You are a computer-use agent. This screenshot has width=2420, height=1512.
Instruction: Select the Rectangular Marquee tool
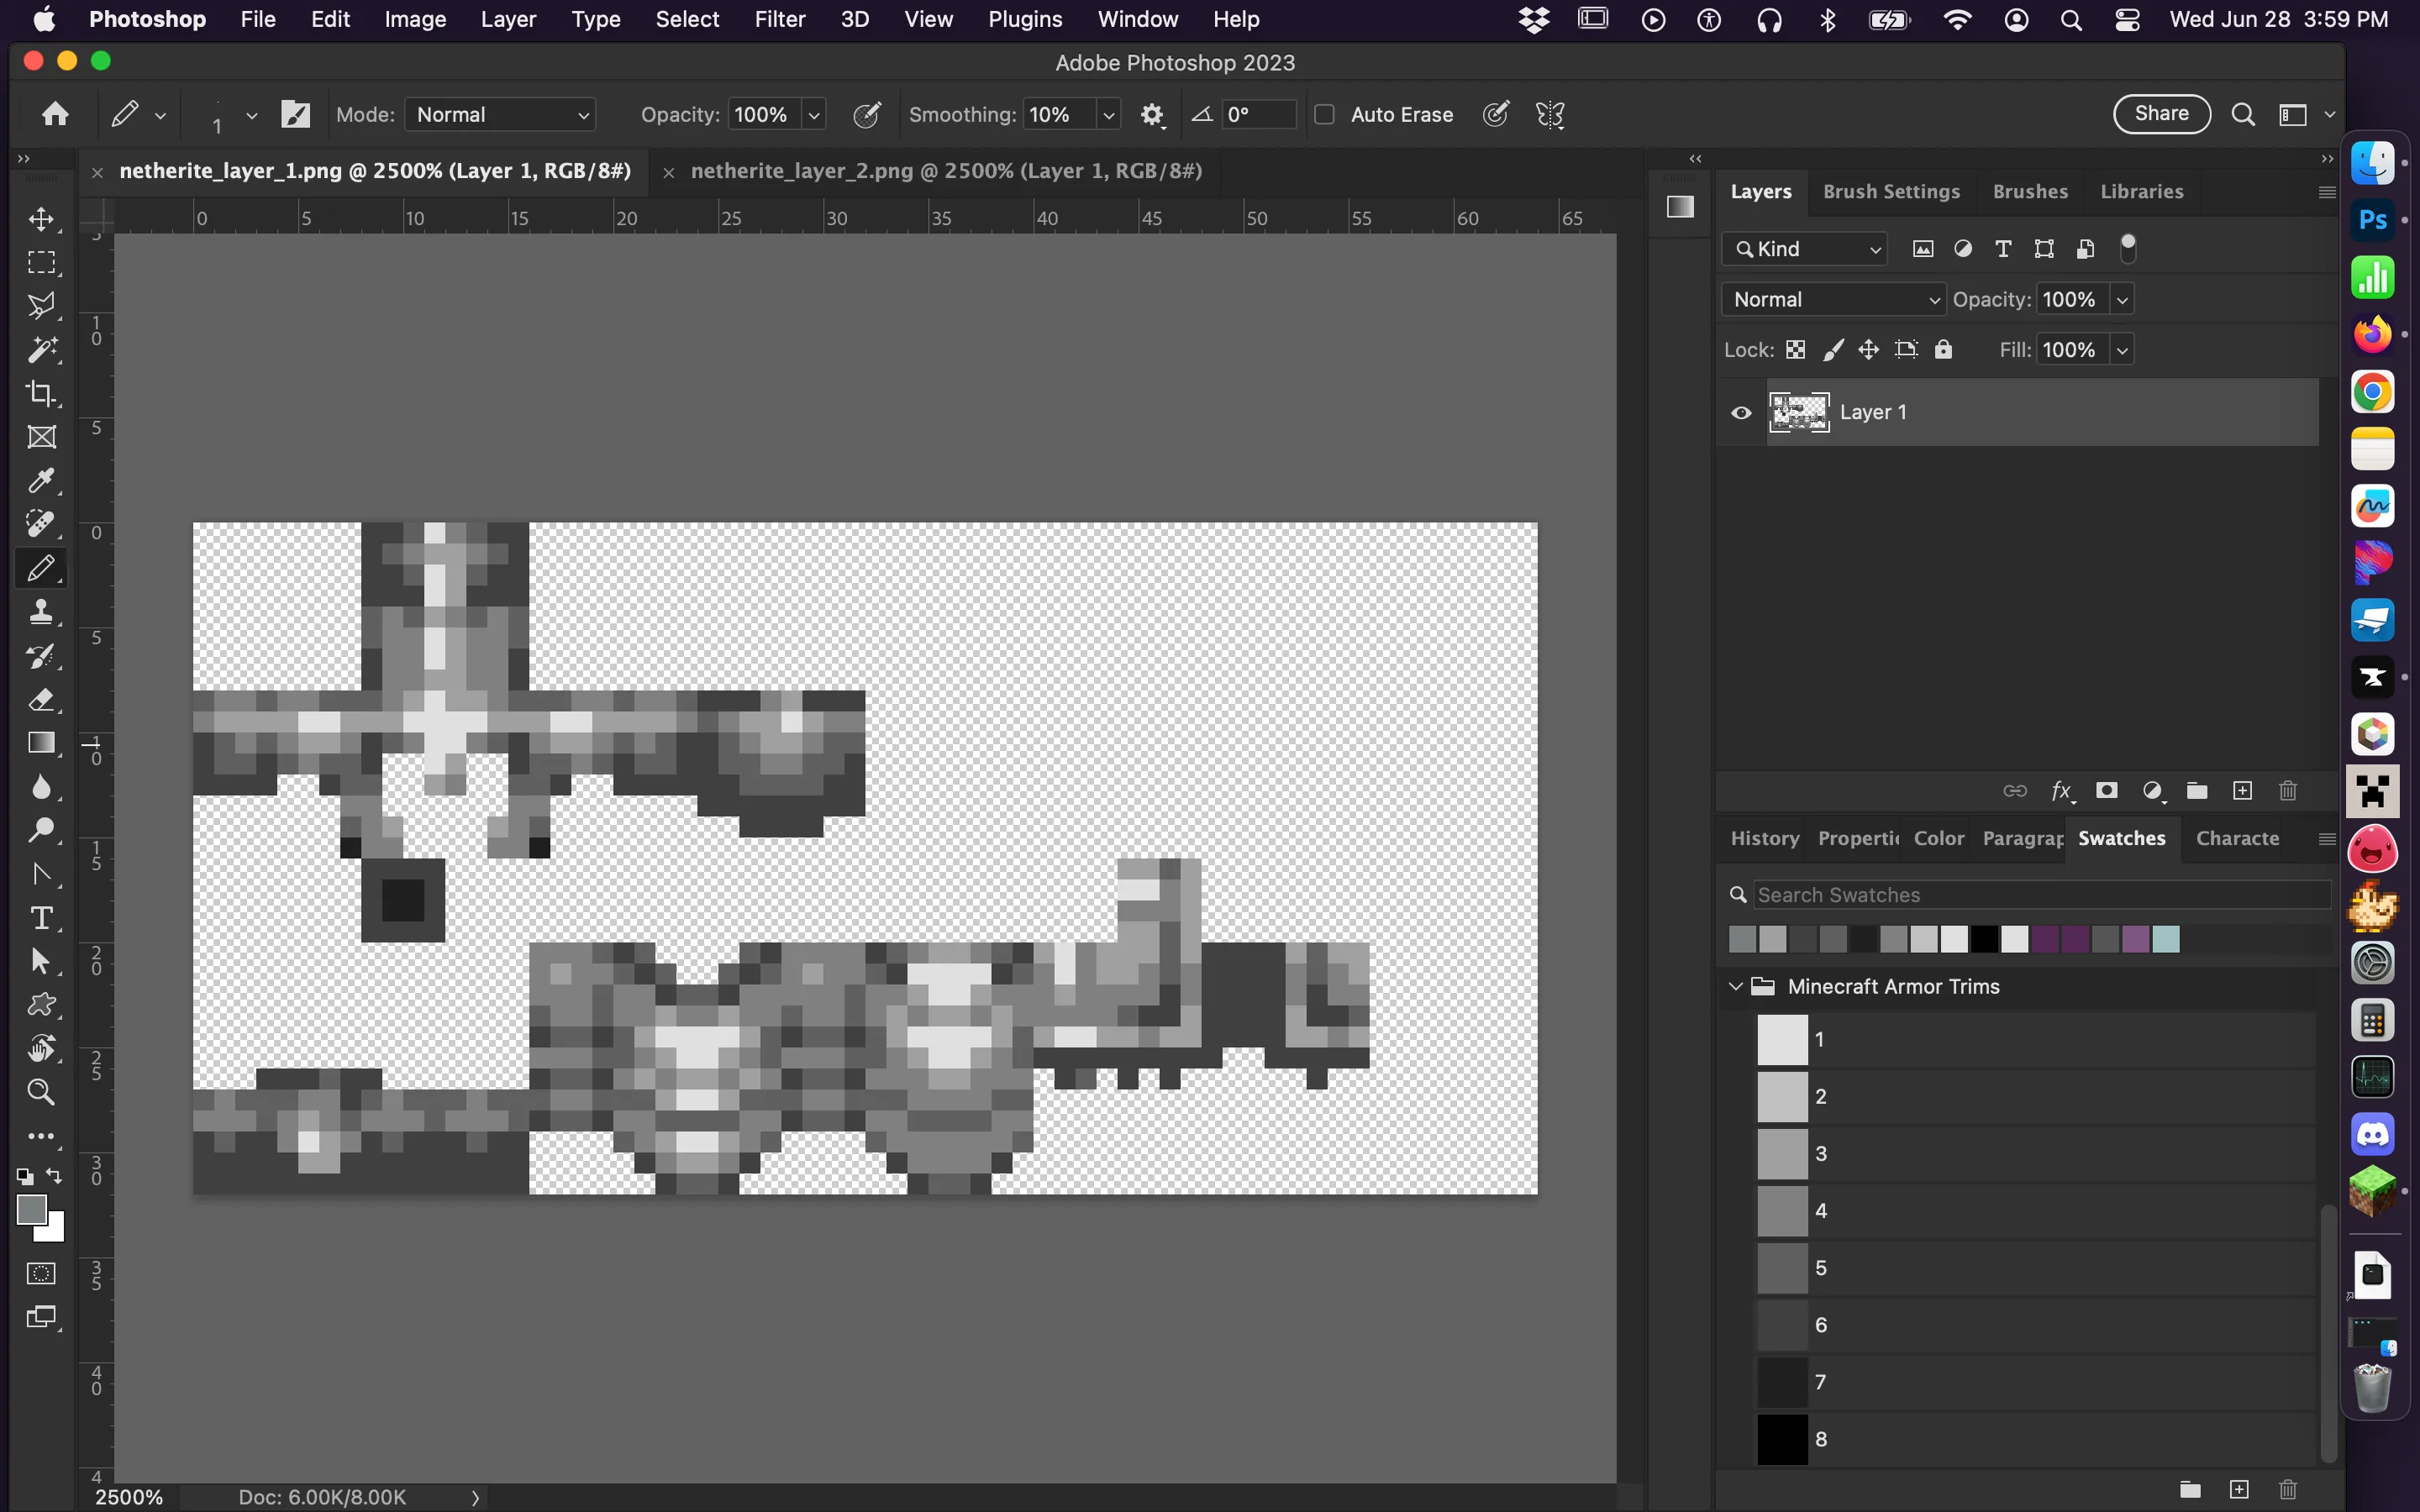41,262
